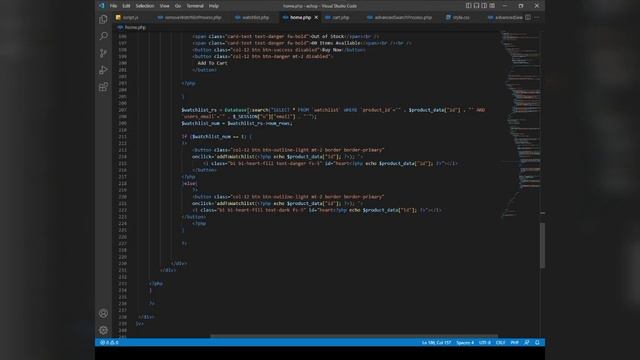Close the home.php tab

point(316,17)
